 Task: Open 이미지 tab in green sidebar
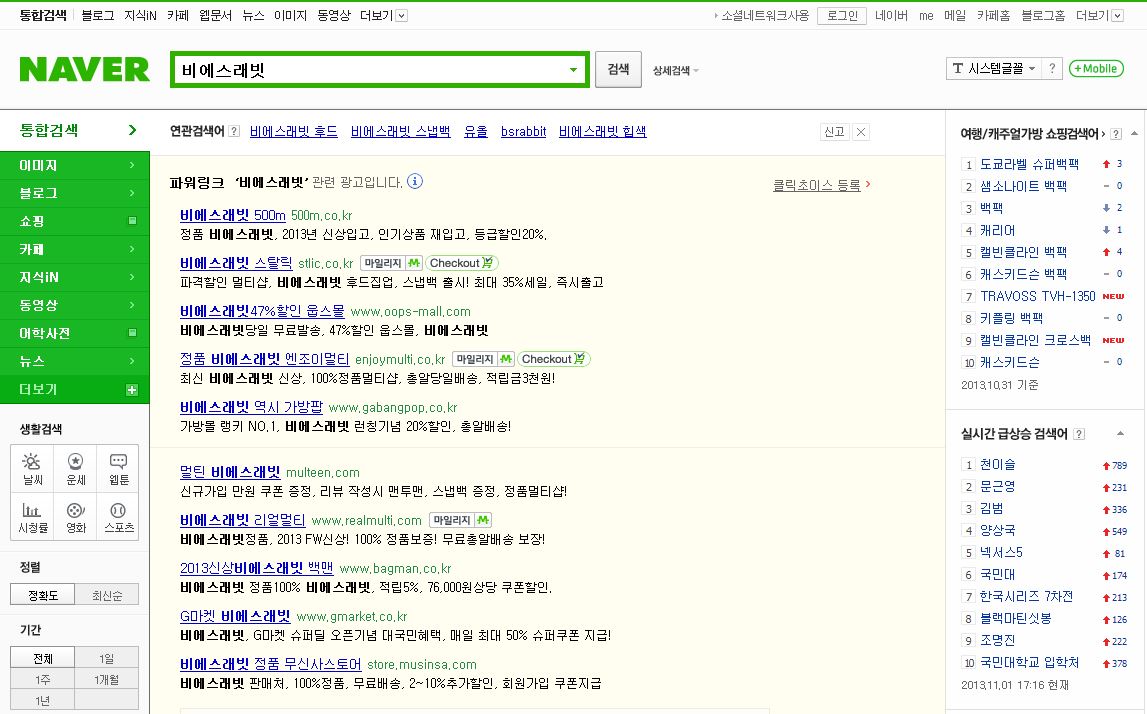[x=75, y=165]
